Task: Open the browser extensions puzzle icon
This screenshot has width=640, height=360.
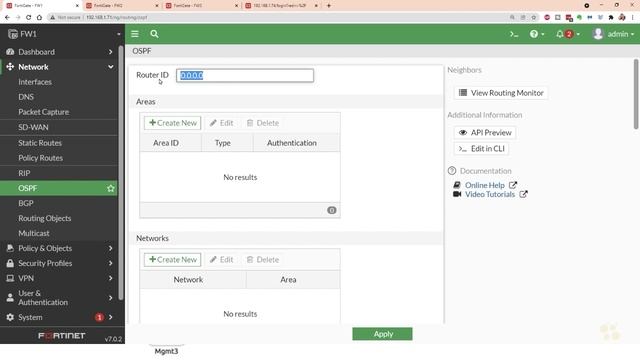Action: click(611, 18)
